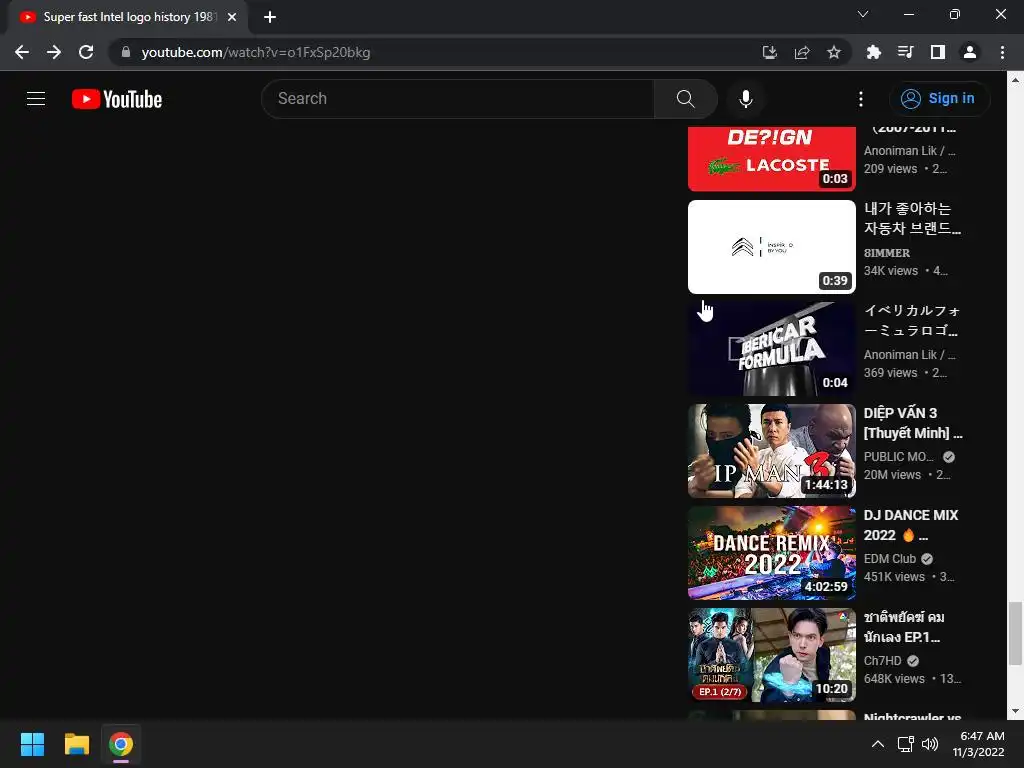Open YouTube settings three-dot menu
Screen dimensions: 1024x768
pyautogui.click(x=861, y=99)
